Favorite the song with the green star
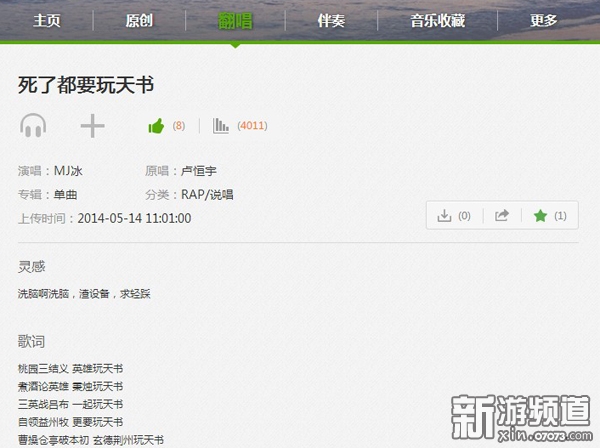 pyautogui.click(x=541, y=215)
